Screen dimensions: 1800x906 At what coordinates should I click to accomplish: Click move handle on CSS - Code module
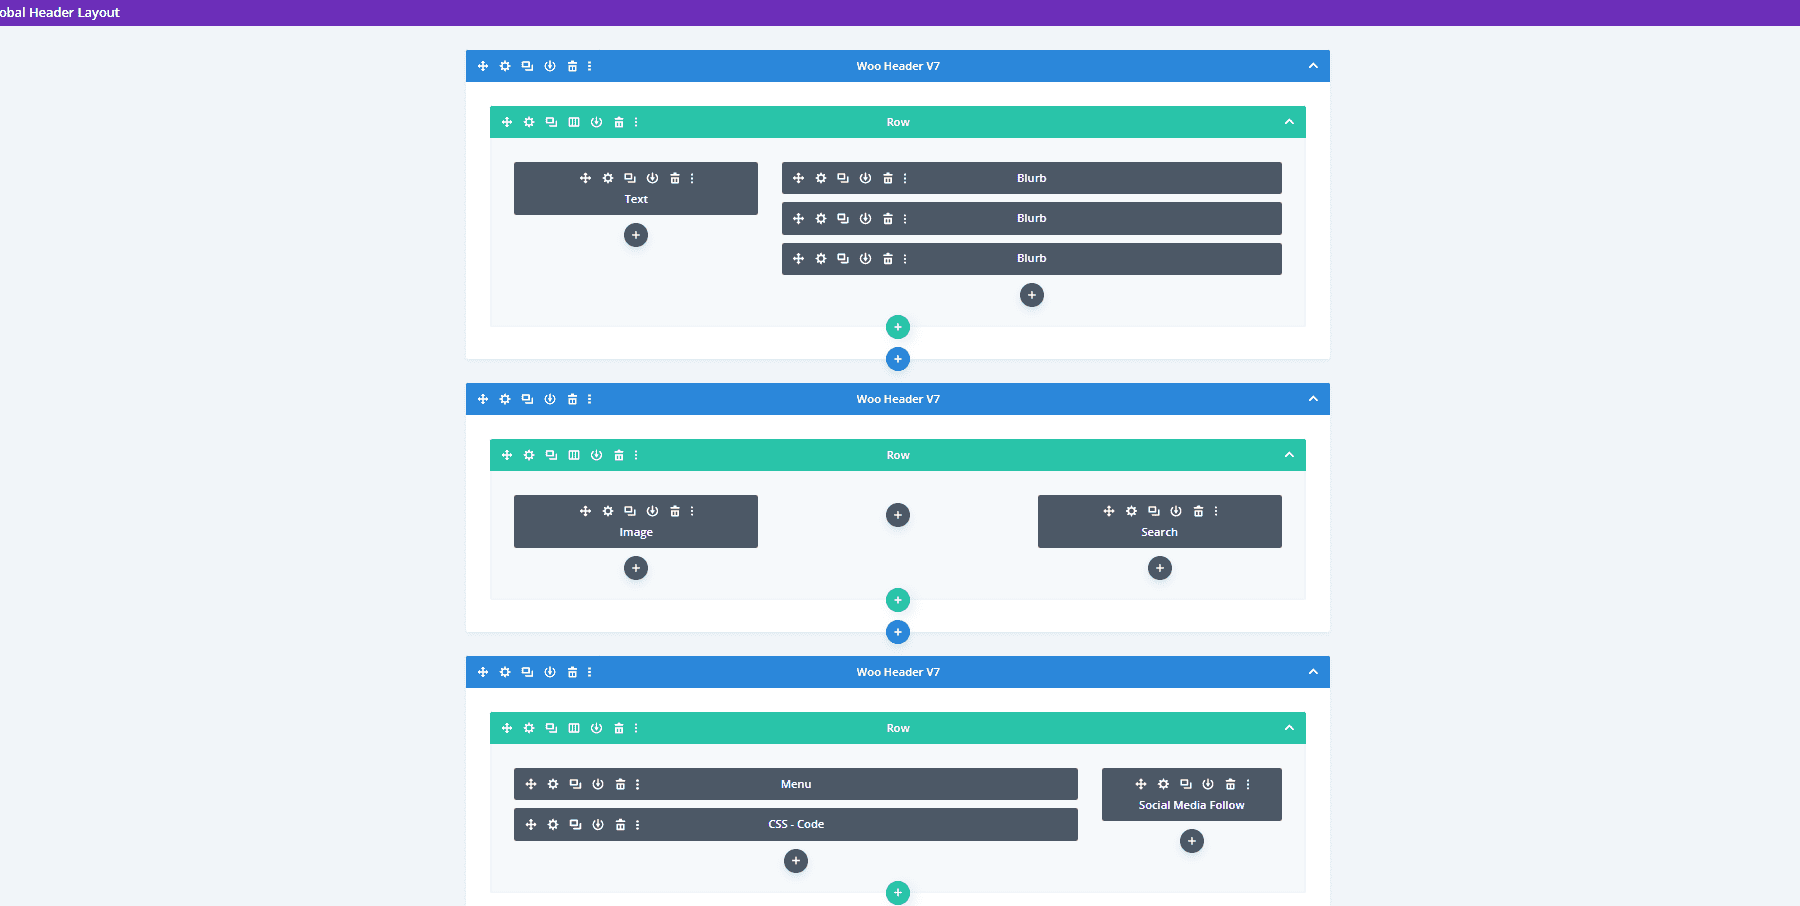pos(531,824)
